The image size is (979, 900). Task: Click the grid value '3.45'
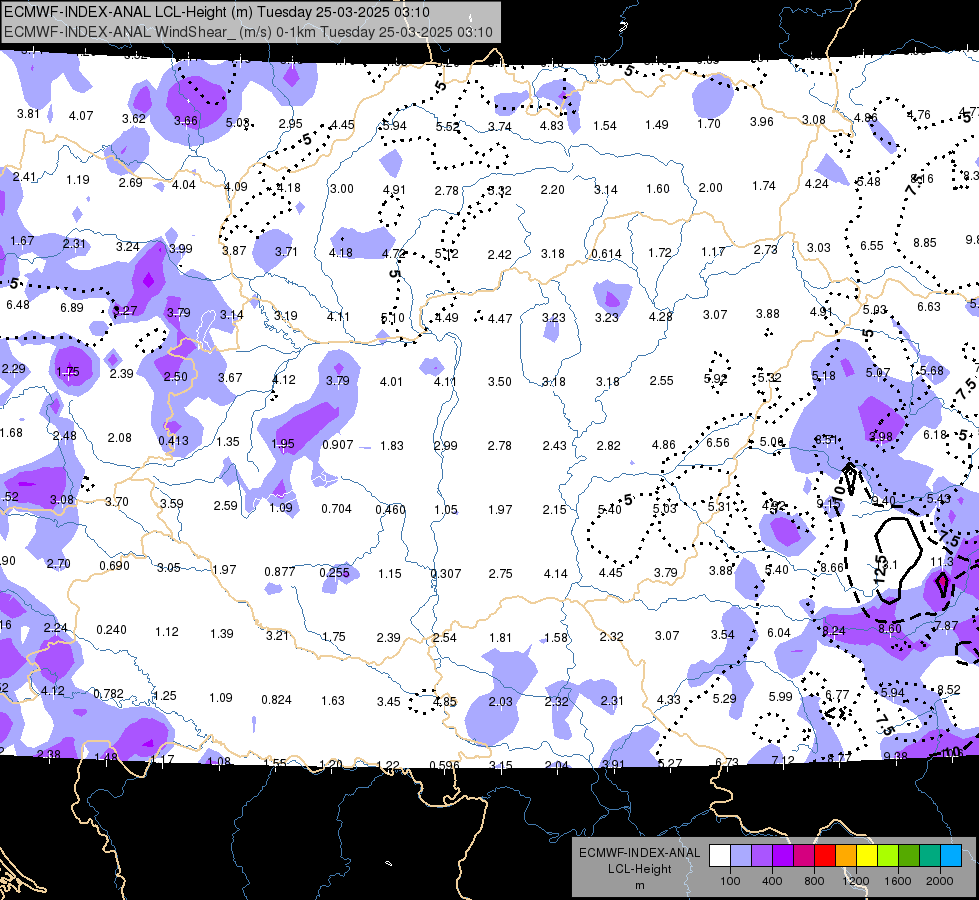tap(388, 701)
